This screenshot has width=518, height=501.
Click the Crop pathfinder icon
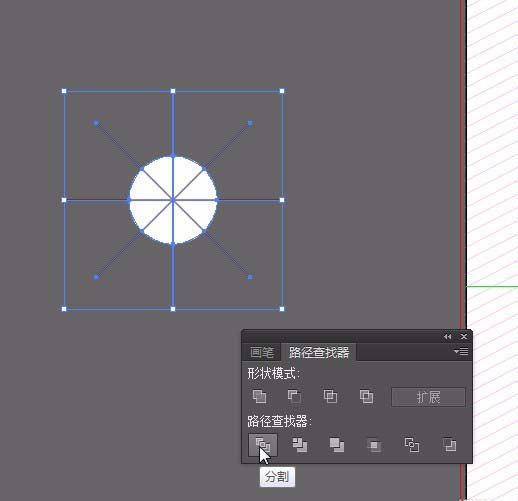(374, 445)
